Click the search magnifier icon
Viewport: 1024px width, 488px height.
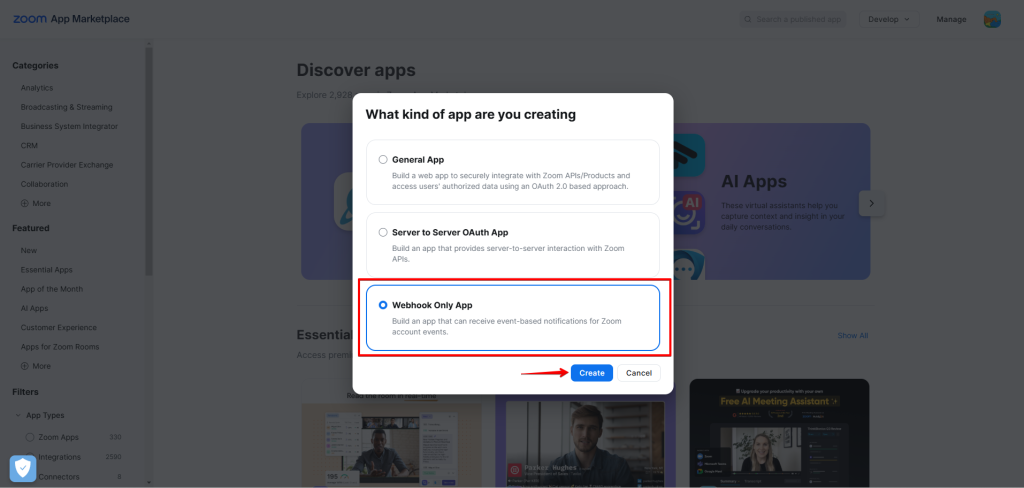(x=749, y=19)
